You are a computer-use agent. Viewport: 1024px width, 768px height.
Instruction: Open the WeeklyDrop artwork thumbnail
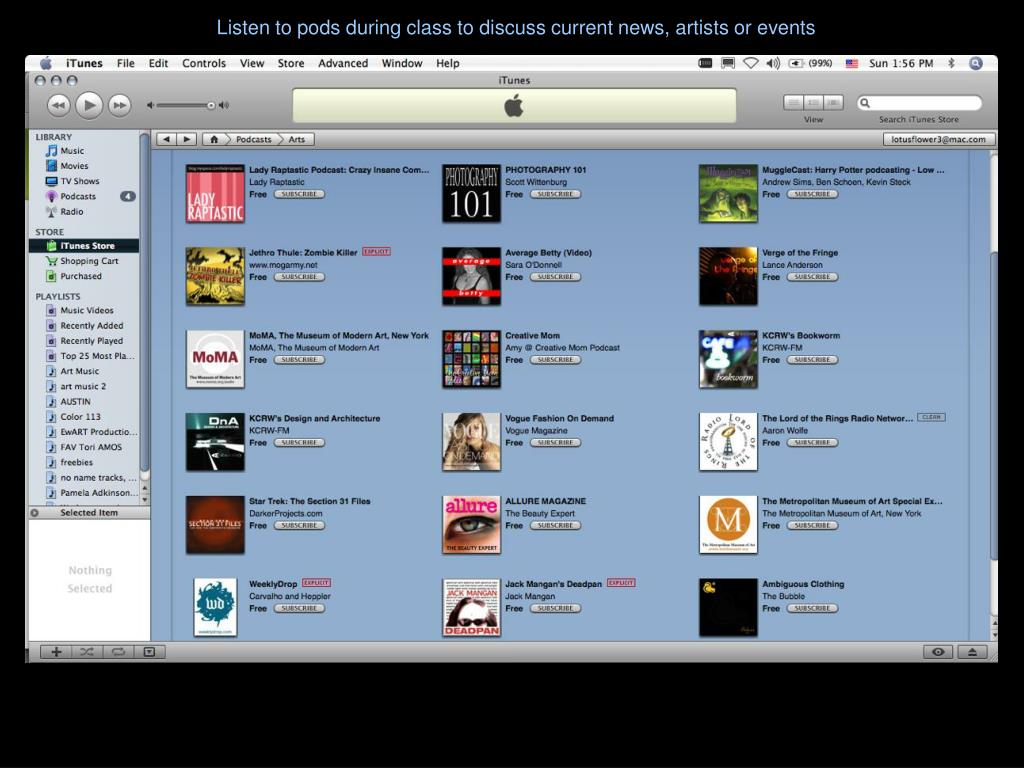tap(215, 607)
